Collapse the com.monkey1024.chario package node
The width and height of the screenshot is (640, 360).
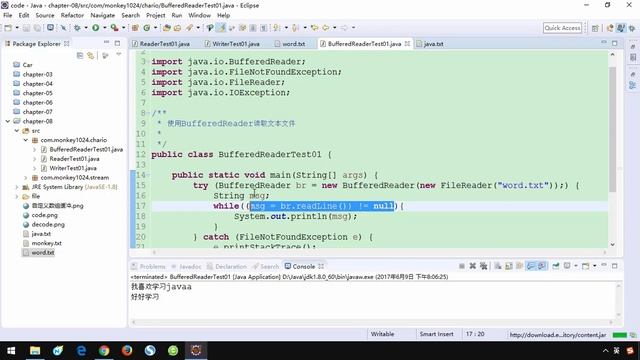[26, 140]
